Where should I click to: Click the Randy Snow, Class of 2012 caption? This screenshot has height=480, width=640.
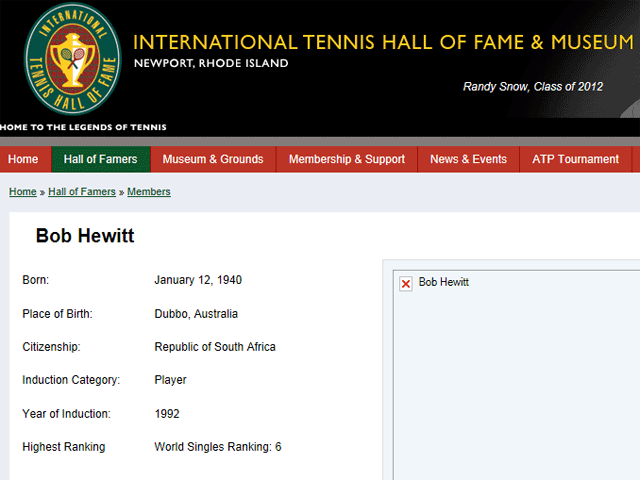tap(533, 87)
